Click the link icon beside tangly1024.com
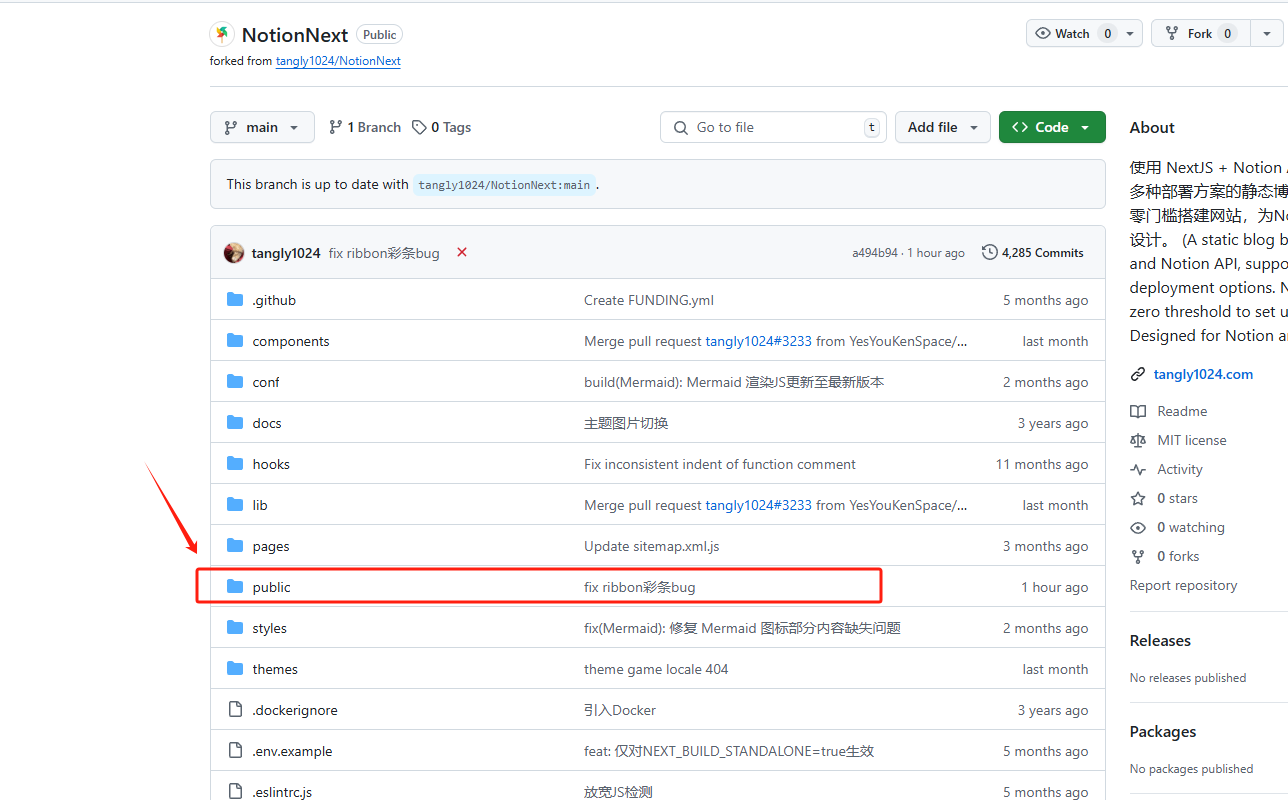Image resolution: width=1288 pixels, height=800 pixels. click(x=1138, y=375)
